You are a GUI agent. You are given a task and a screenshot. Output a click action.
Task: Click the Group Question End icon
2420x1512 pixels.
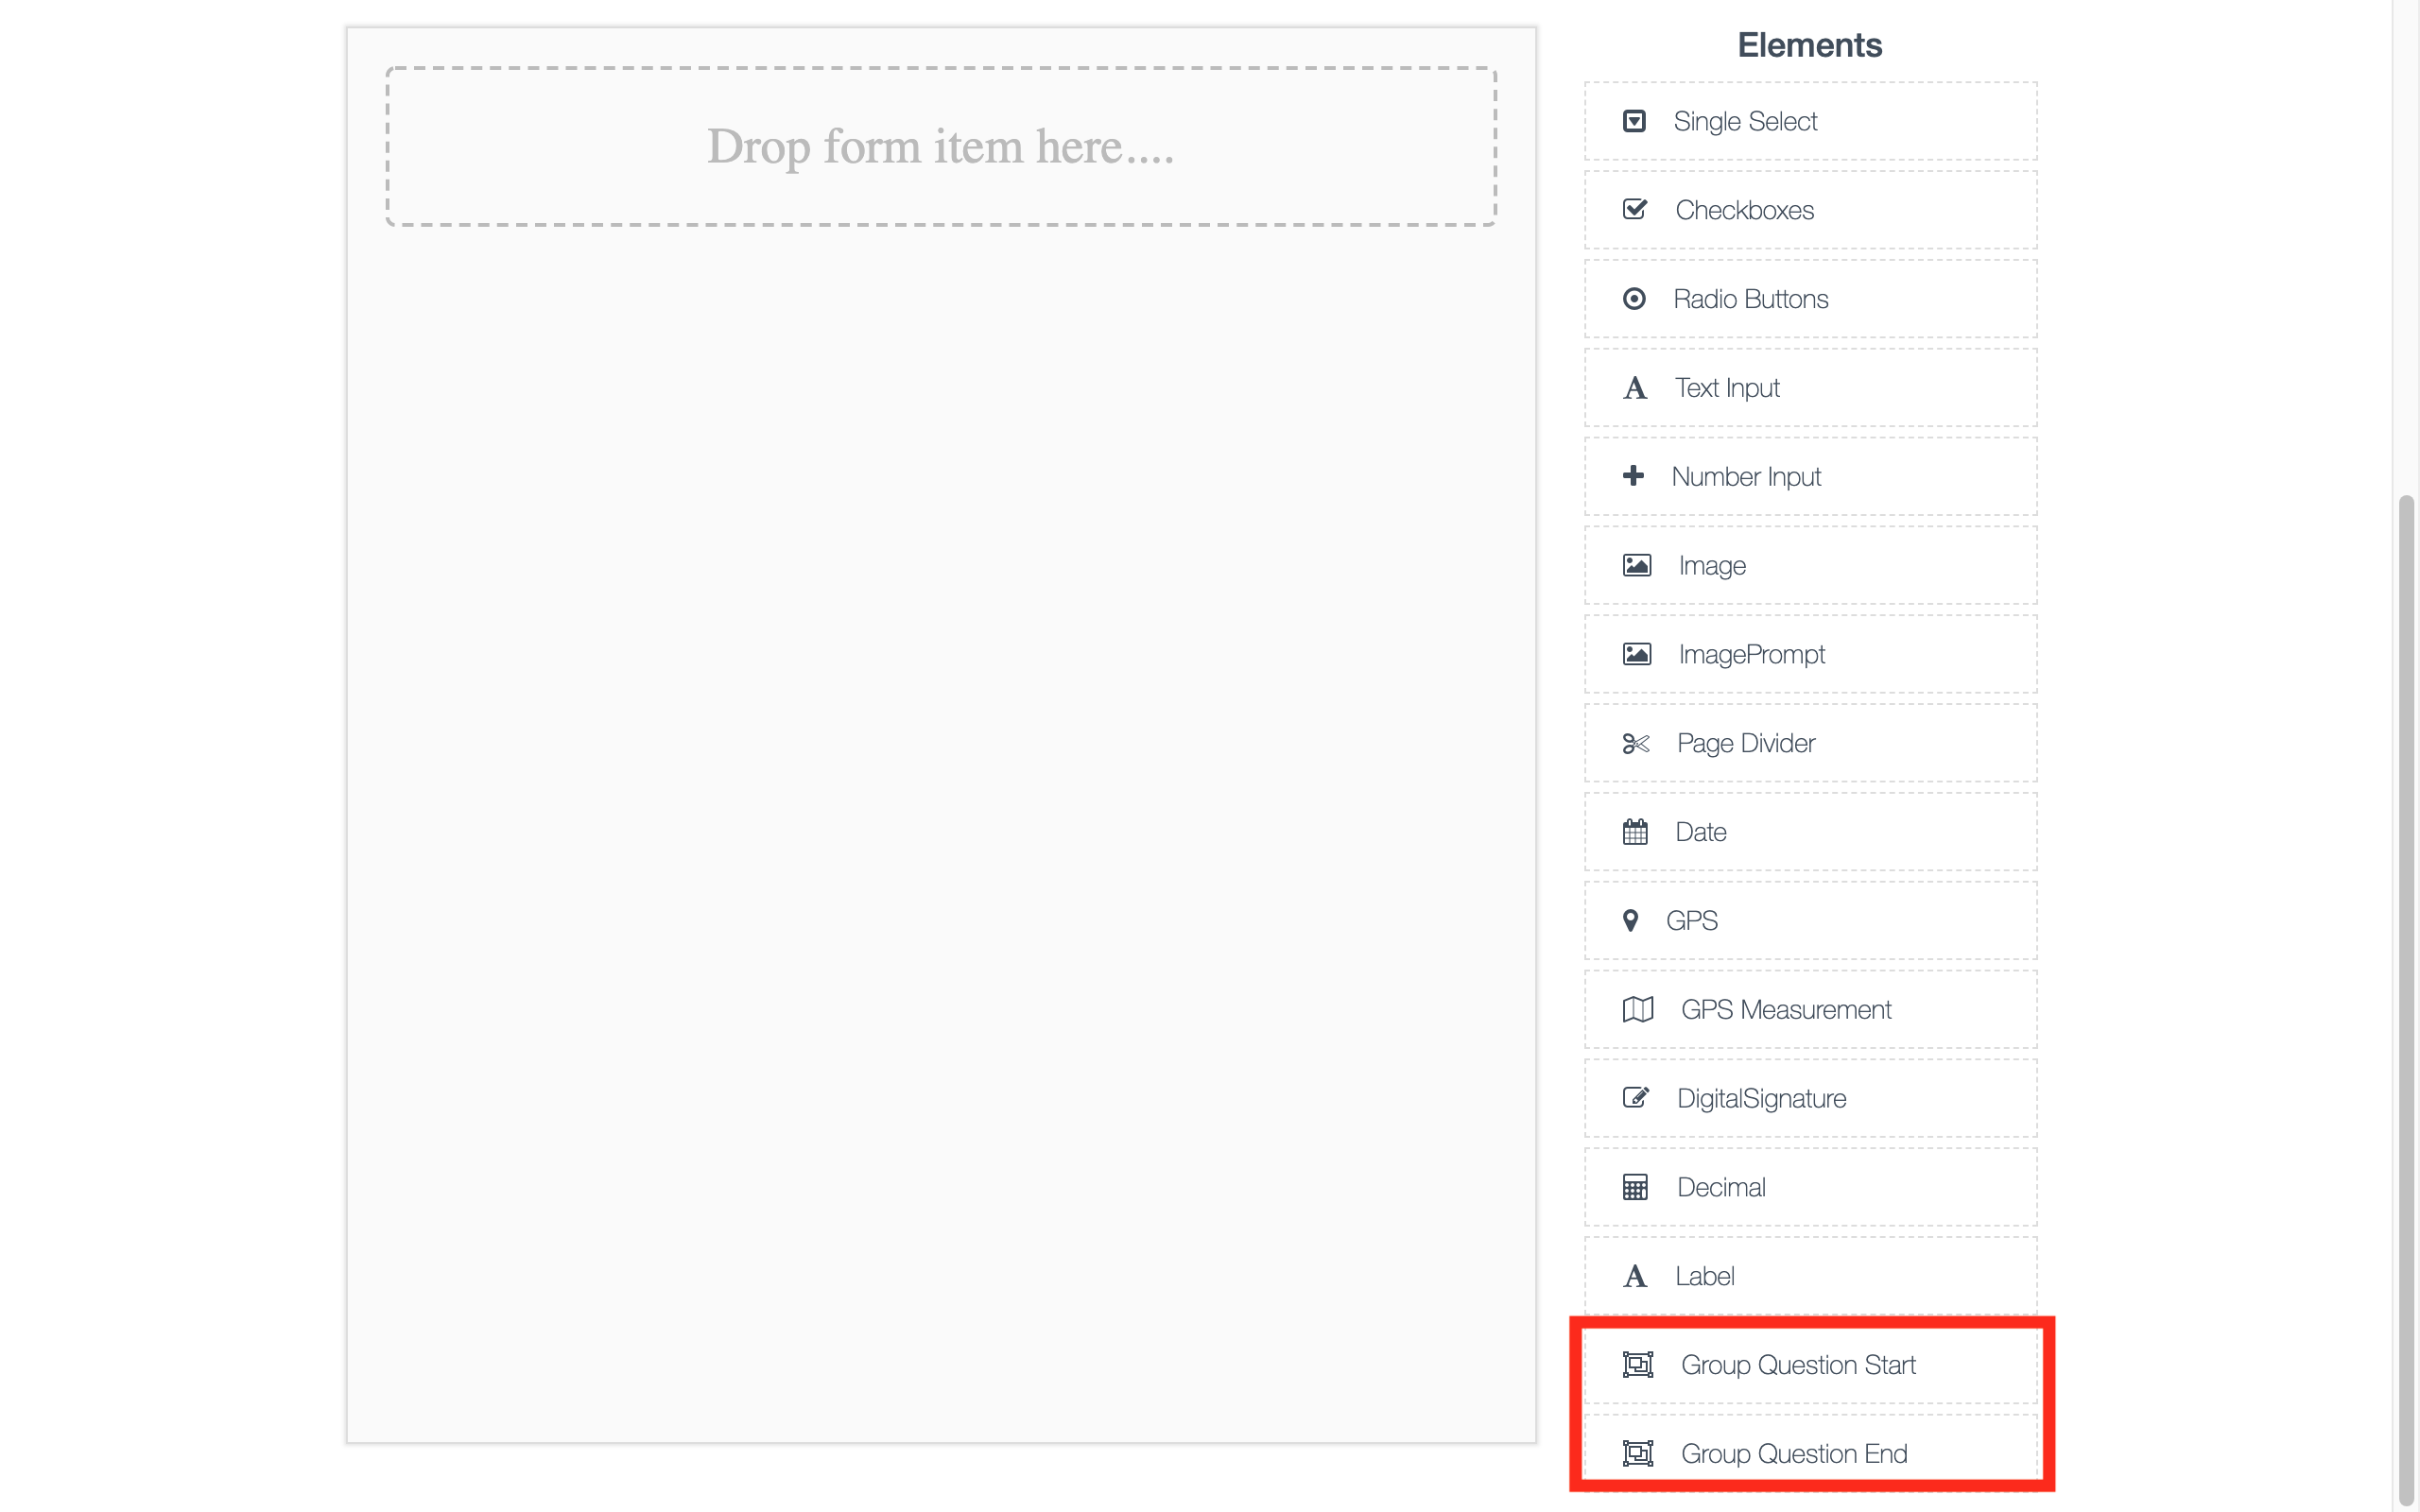pos(1637,1453)
